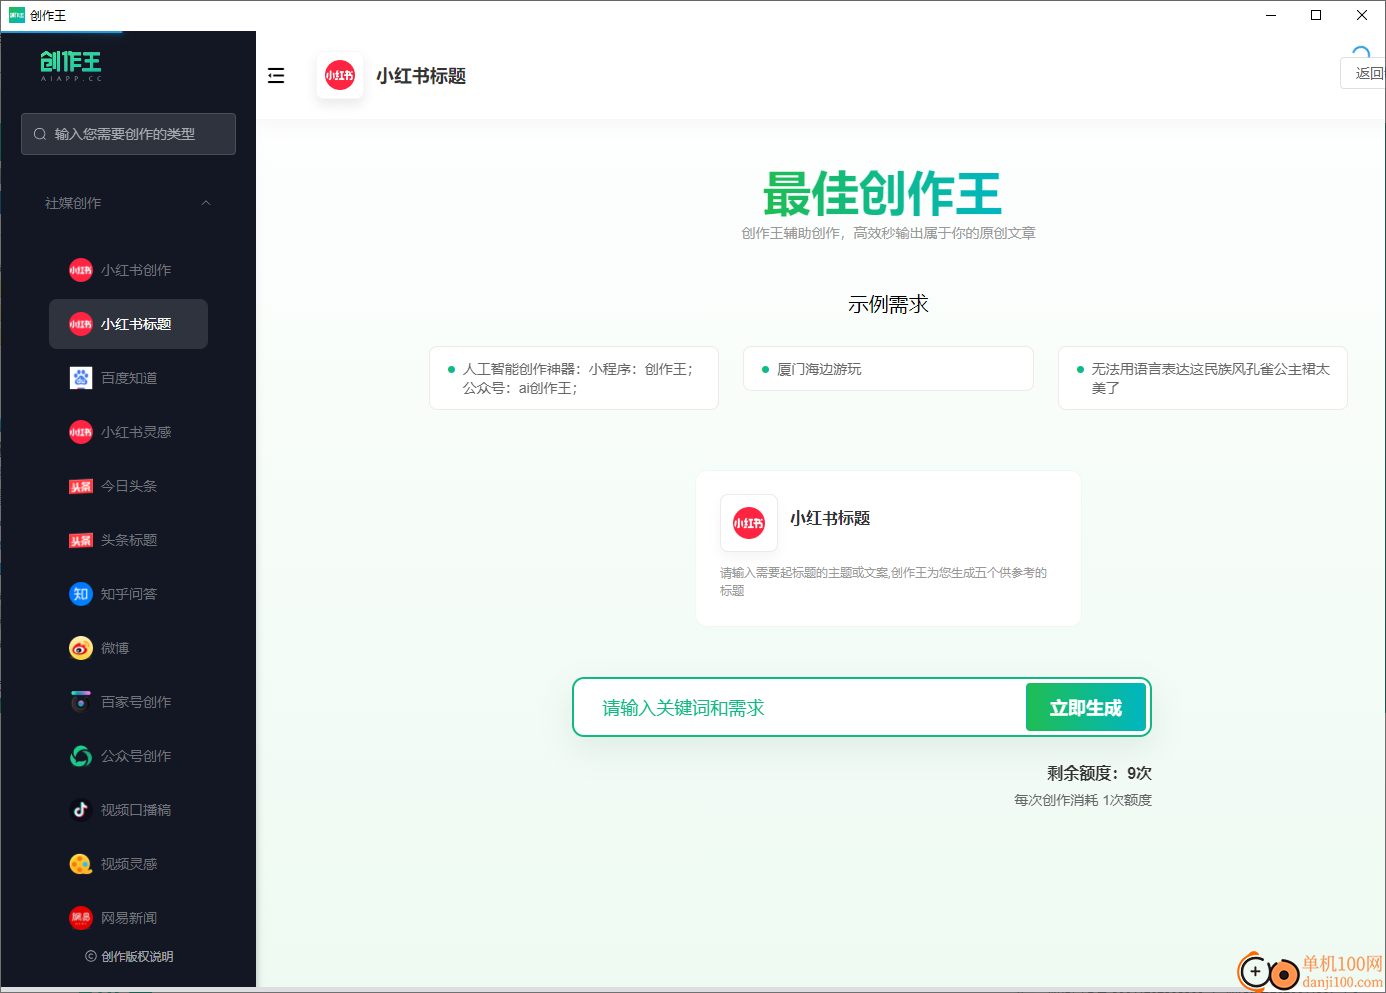This screenshot has height=993, width=1386.
Task: Click the 小红书创作 sidebar icon
Action: [x=81, y=270]
